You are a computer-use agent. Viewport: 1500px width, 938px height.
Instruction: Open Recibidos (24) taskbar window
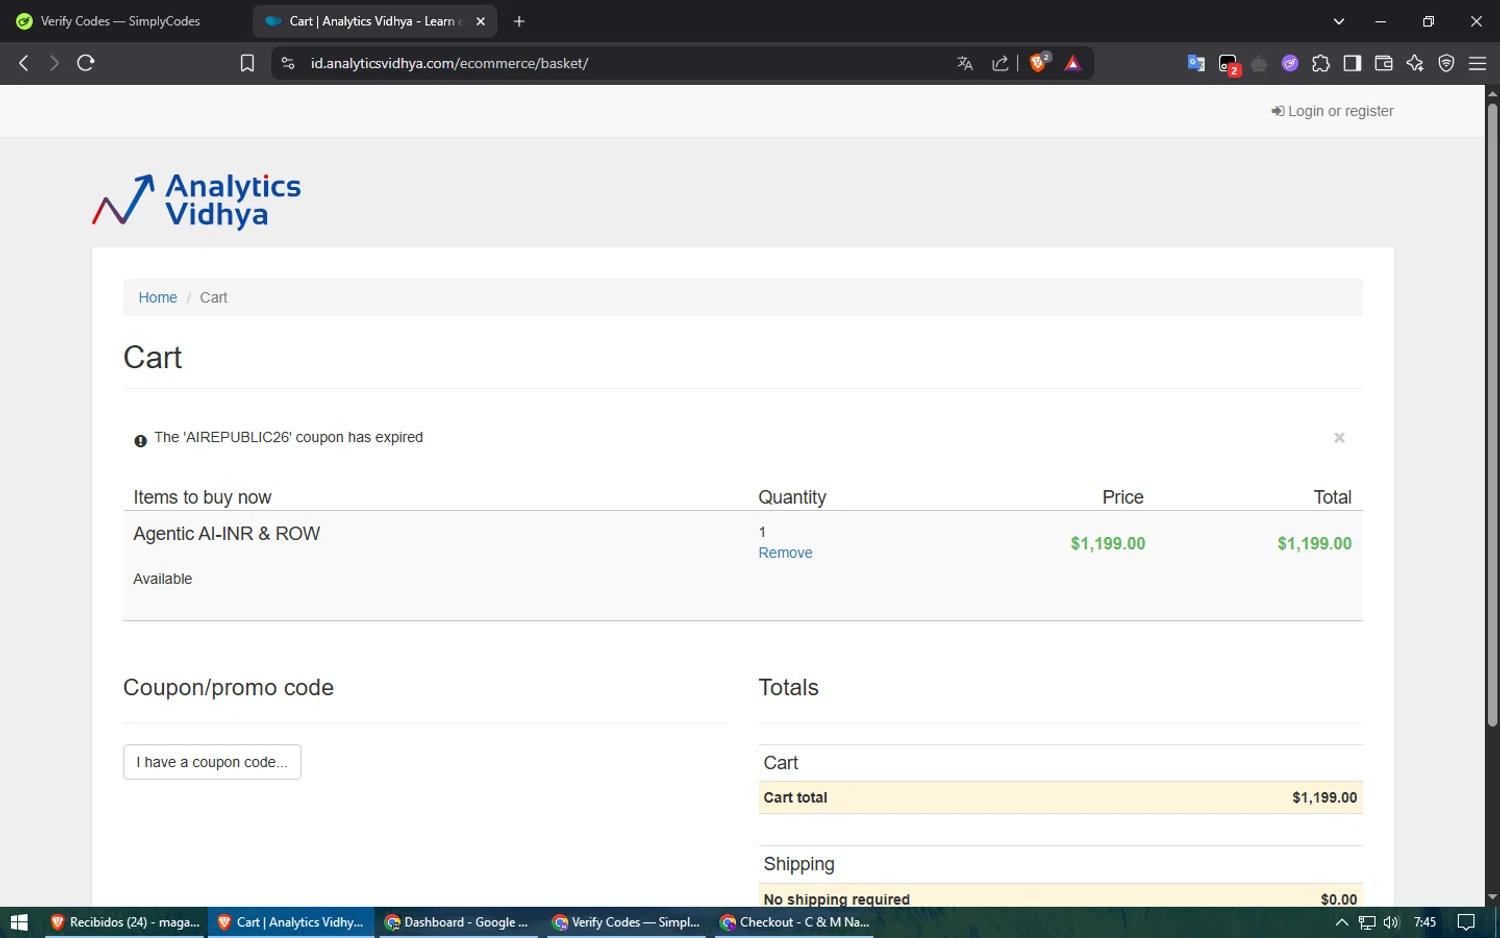coord(125,922)
